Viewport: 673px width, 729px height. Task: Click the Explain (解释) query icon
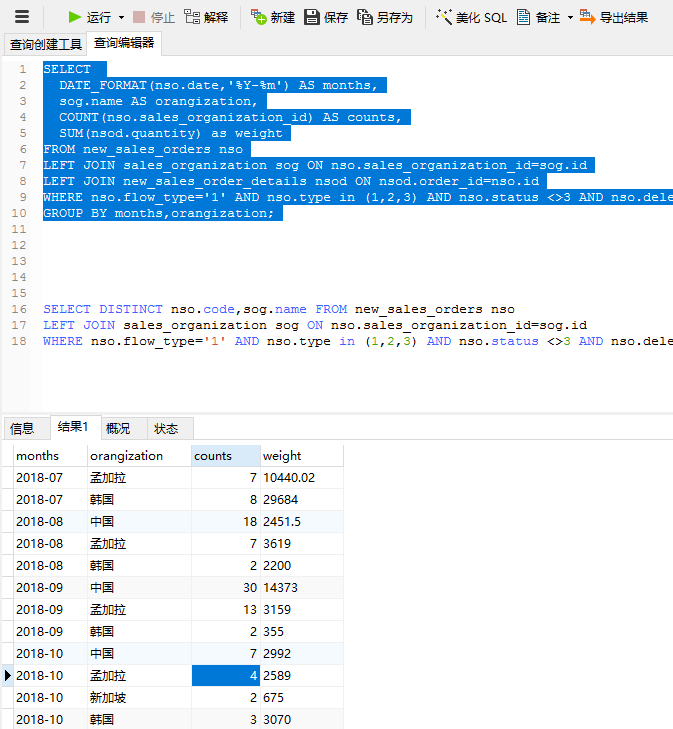(x=207, y=17)
